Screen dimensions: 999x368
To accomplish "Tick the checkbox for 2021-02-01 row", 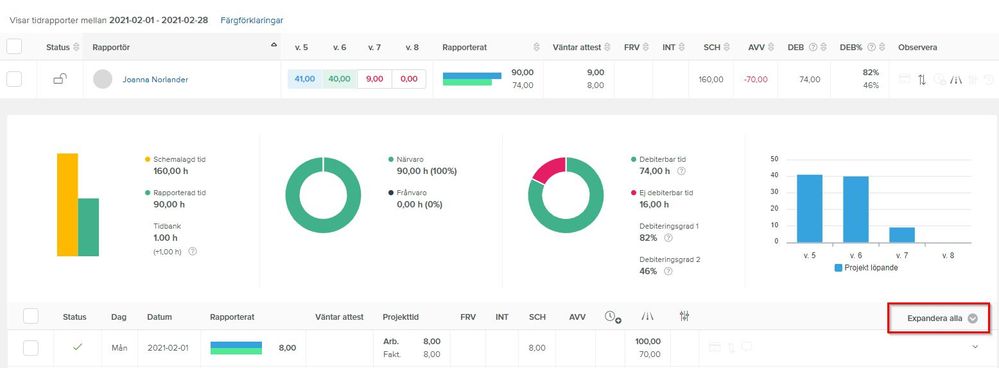I will [31, 348].
